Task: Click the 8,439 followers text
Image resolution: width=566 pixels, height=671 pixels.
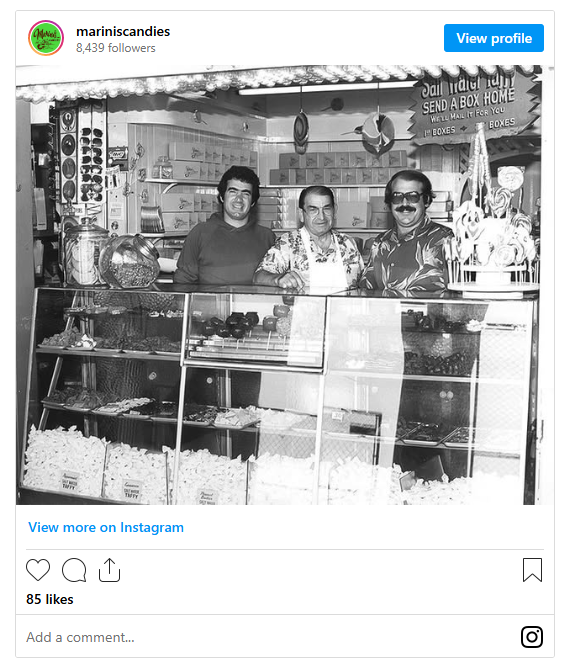Action: click(116, 48)
